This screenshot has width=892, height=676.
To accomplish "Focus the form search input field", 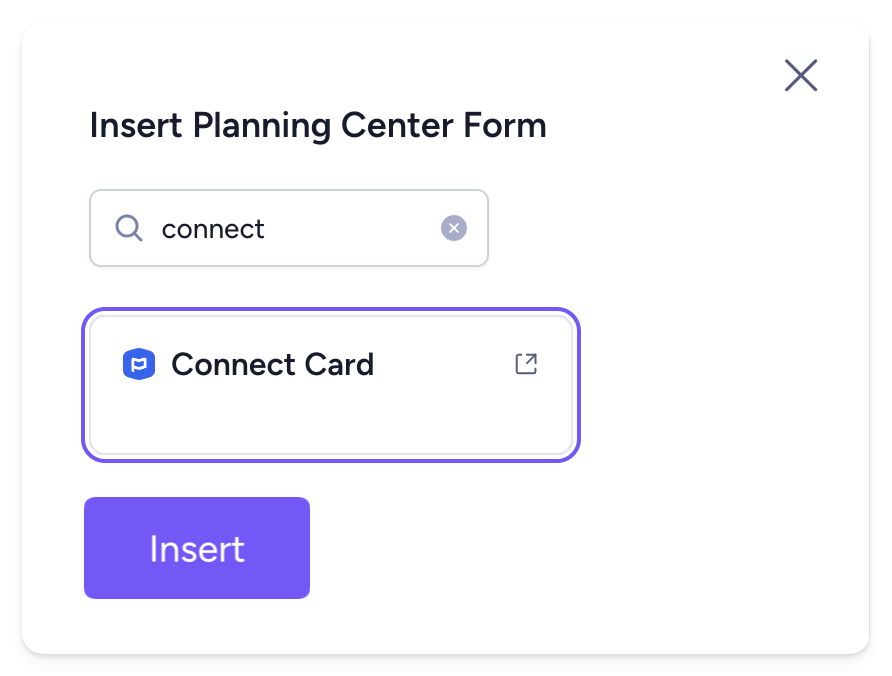I will [x=290, y=228].
